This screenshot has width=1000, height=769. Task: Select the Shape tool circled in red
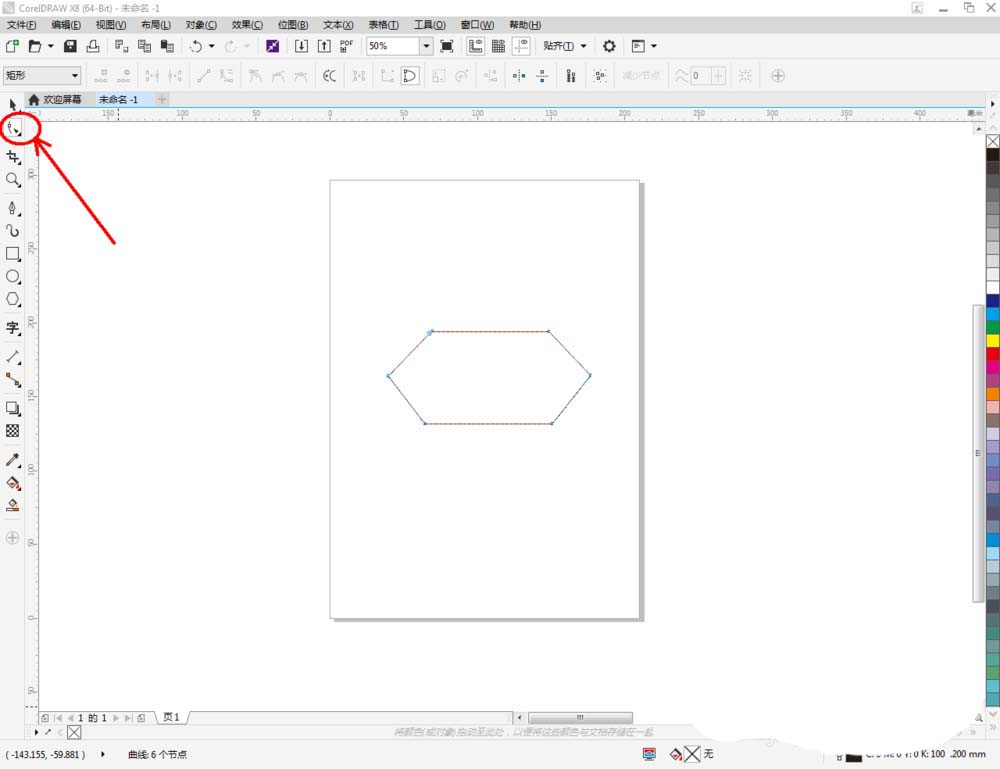click(x=14, y=129)
